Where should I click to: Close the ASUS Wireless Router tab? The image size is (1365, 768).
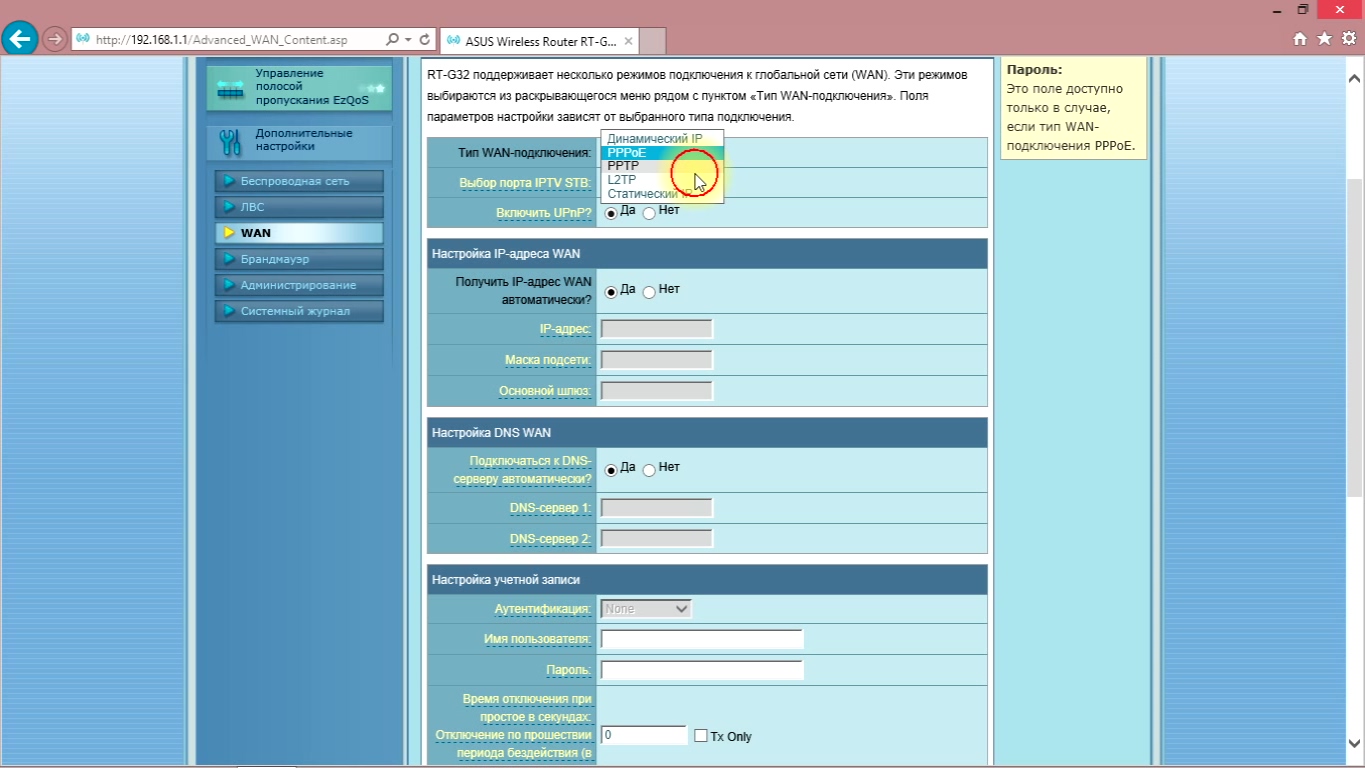tap(628, 41)
